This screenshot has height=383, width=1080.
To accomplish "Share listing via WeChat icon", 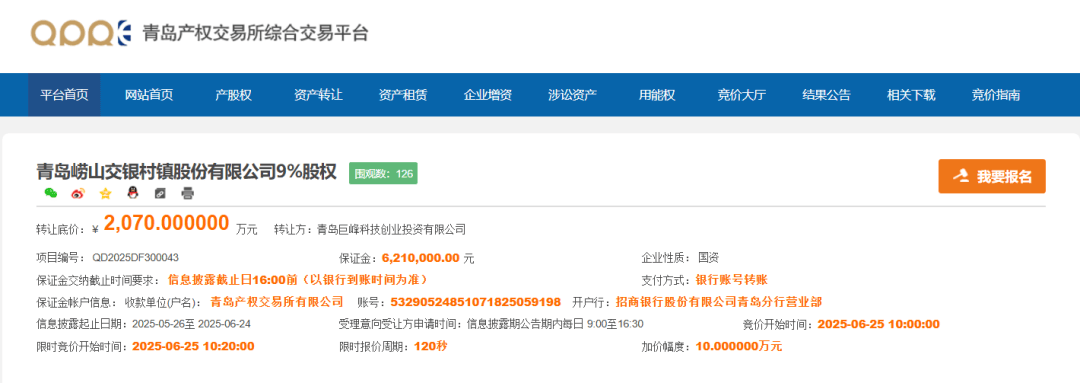I will pos(50,193).
